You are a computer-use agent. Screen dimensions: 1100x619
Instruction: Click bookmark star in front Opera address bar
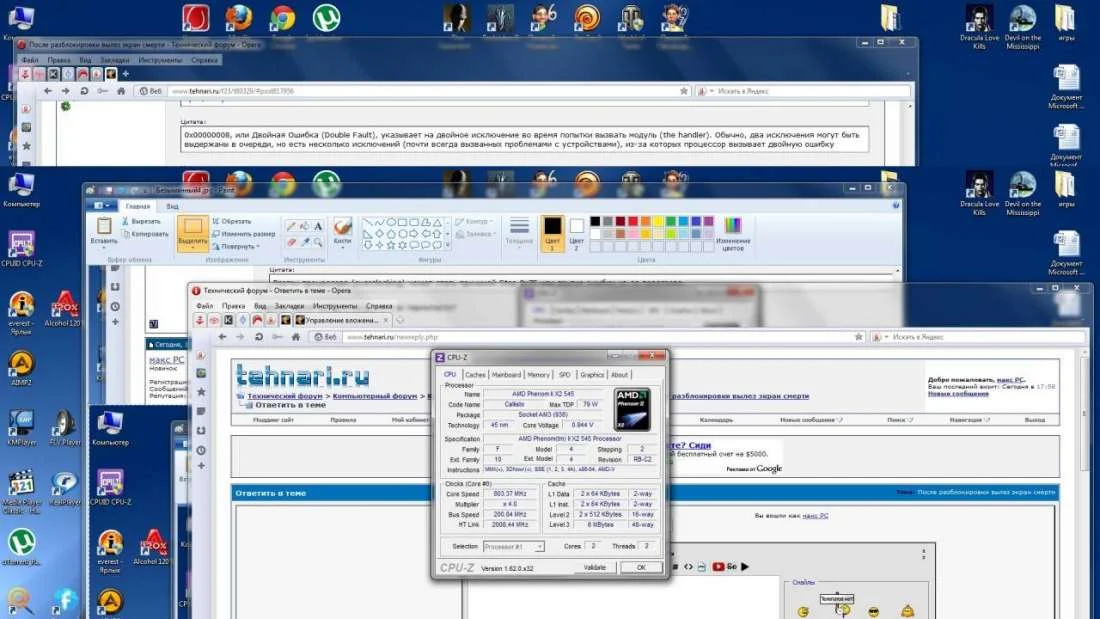pos(858,337)
